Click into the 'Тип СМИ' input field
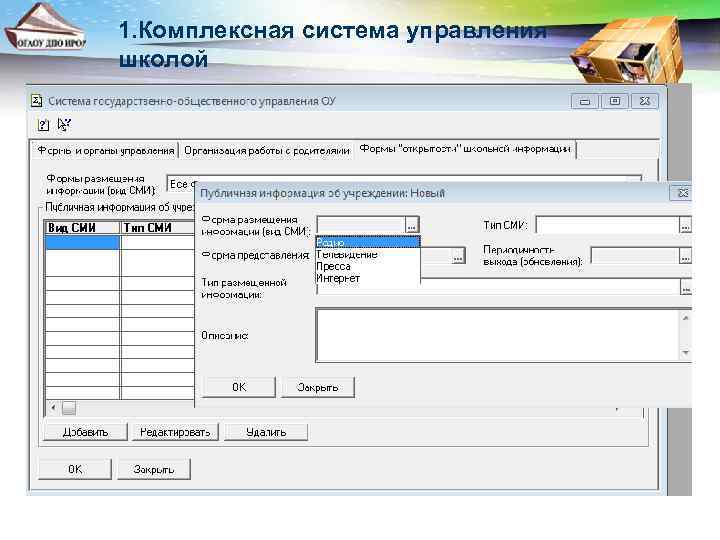The height and width of the screenshot is (540, 720). (608, 225)
